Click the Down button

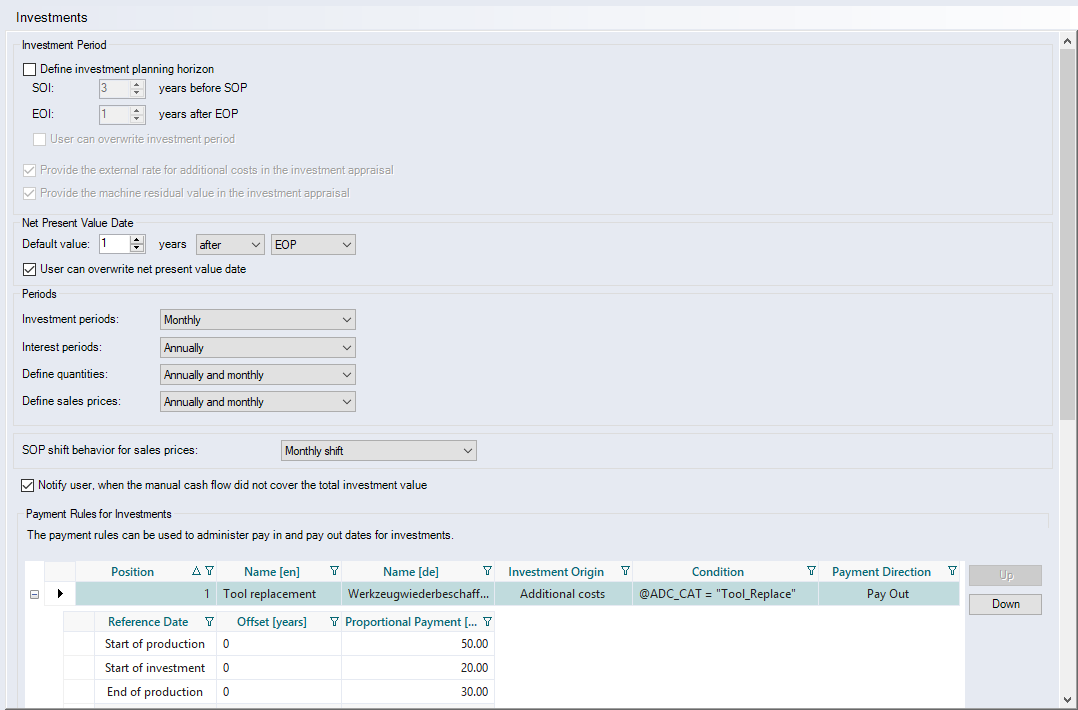1005,604
